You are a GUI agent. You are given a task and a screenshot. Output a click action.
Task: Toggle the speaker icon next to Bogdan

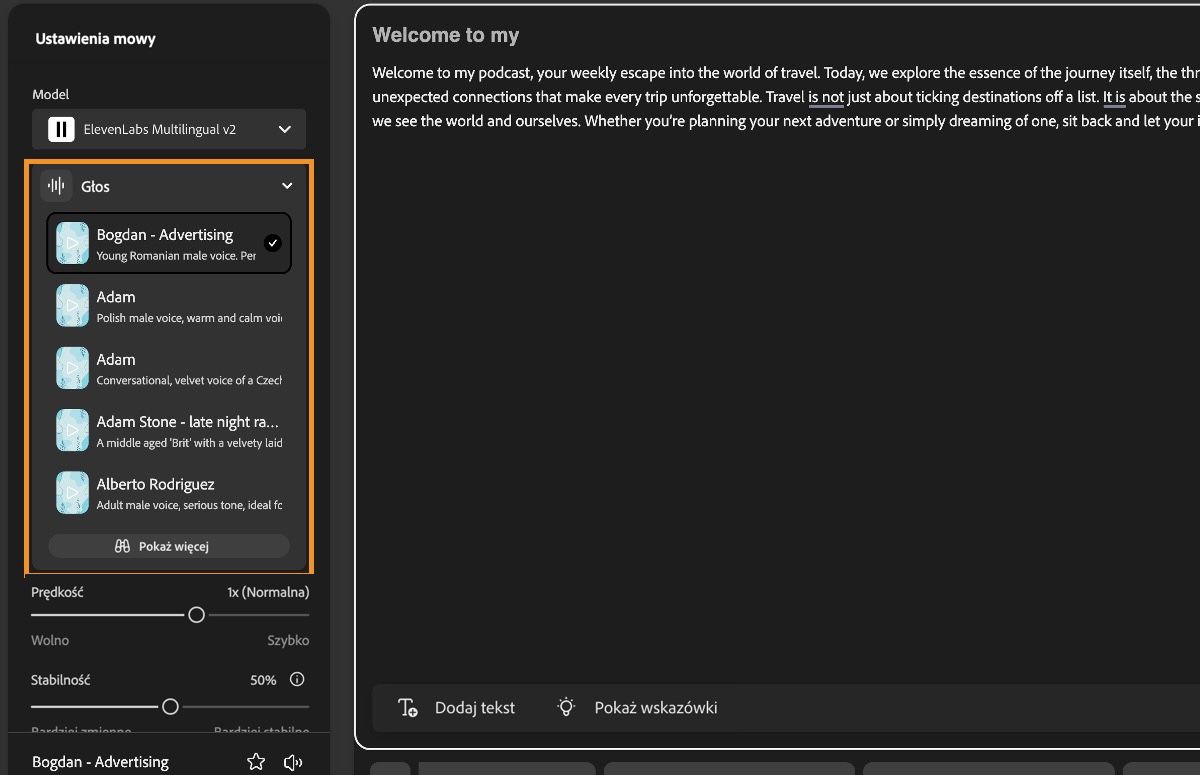click(292, 761)
